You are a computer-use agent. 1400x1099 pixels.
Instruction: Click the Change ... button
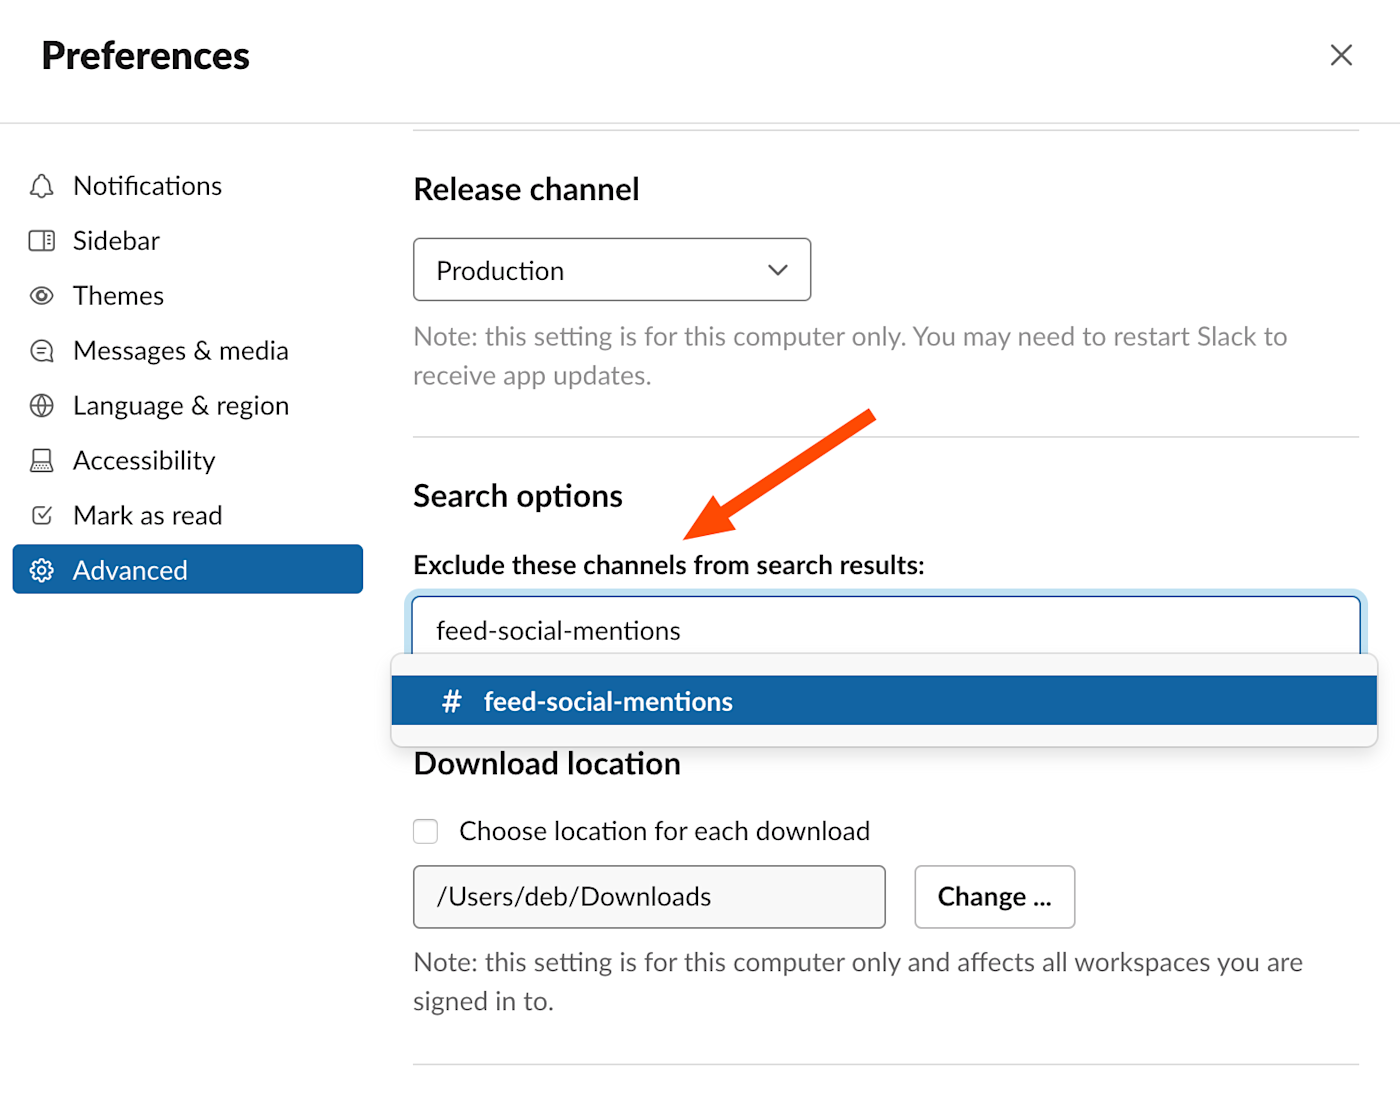pyautogui.click(x=995, y=897)
